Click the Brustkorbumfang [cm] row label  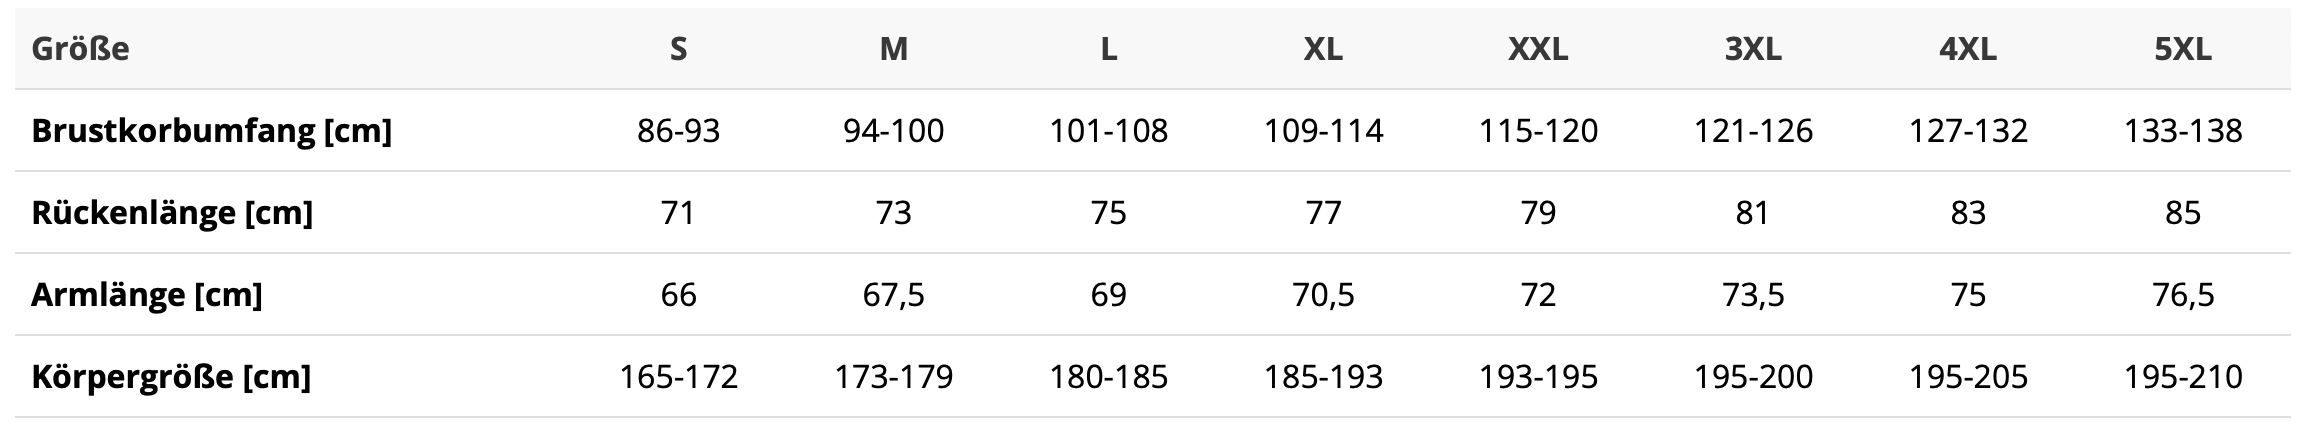(x=211, y=131)
